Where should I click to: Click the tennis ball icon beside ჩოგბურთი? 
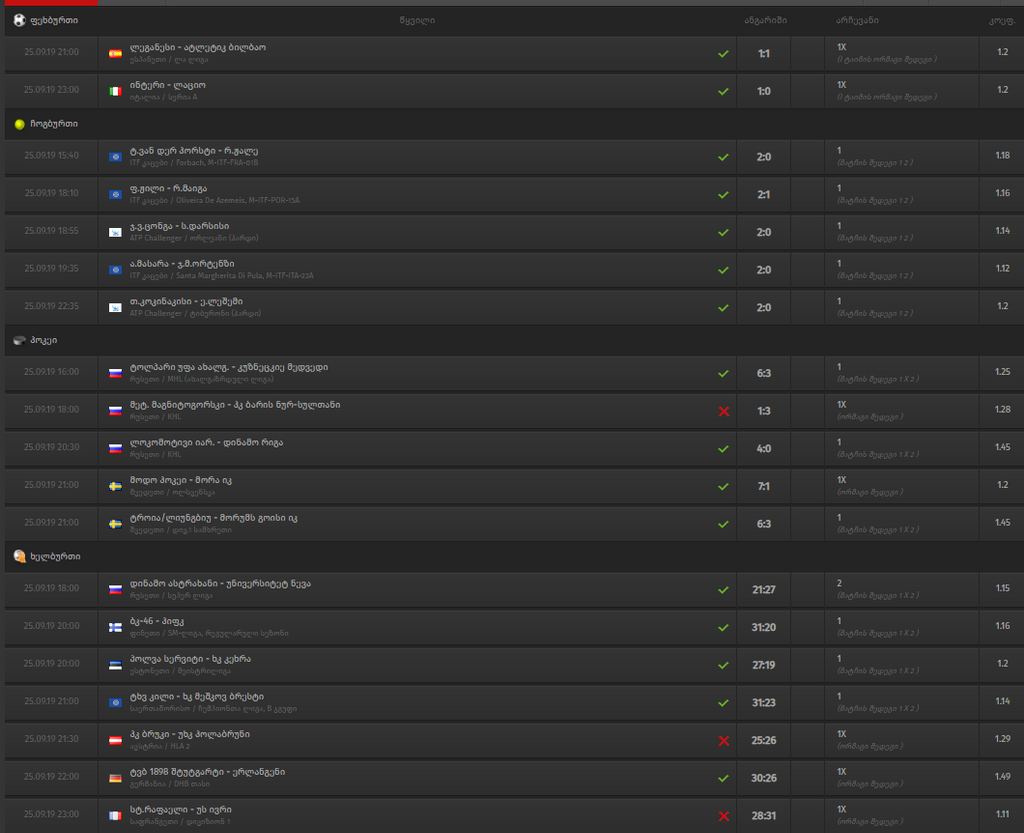pyautogui.click(x=20, y=124)
